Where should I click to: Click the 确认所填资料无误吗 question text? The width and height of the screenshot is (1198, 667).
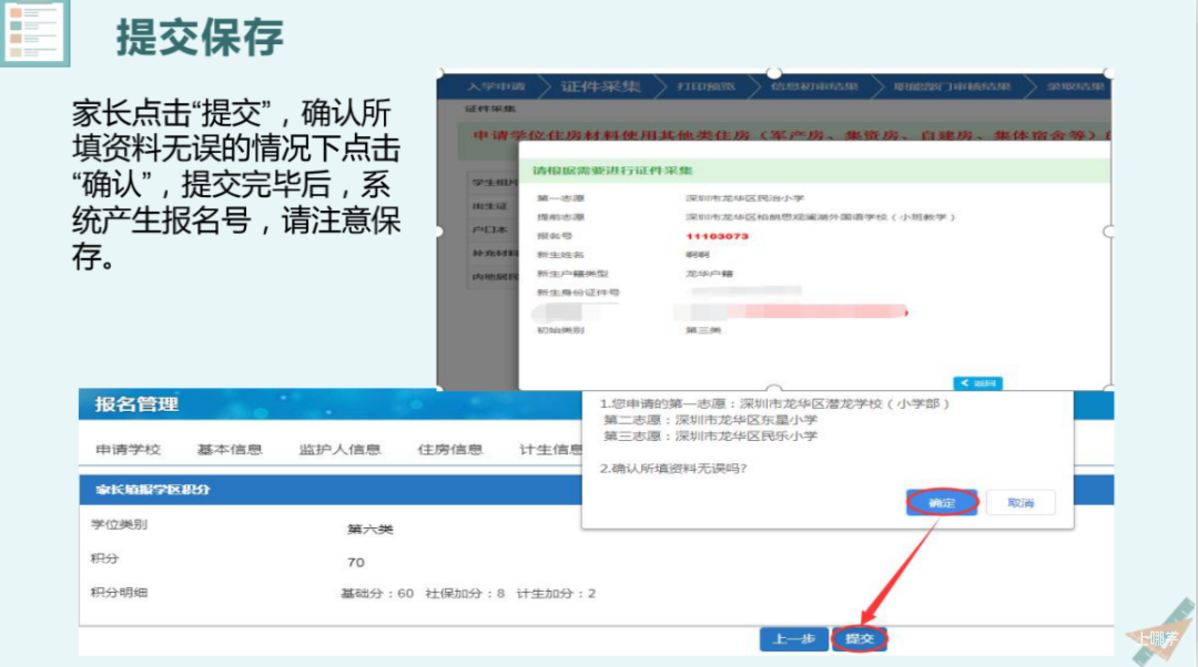point(673,468)
